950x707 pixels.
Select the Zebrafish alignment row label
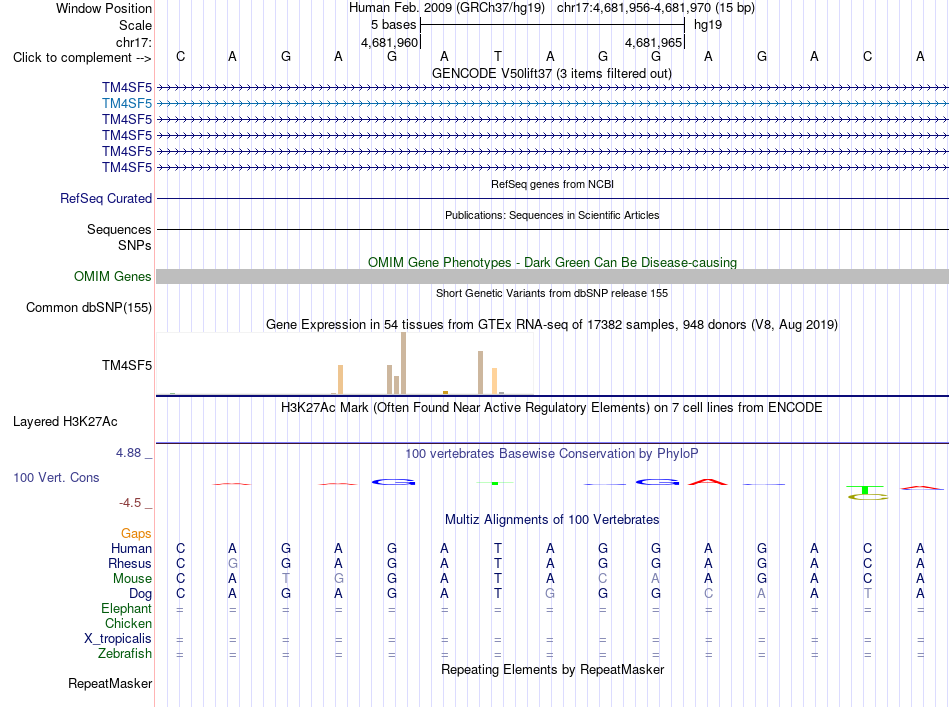pos(125,654)
